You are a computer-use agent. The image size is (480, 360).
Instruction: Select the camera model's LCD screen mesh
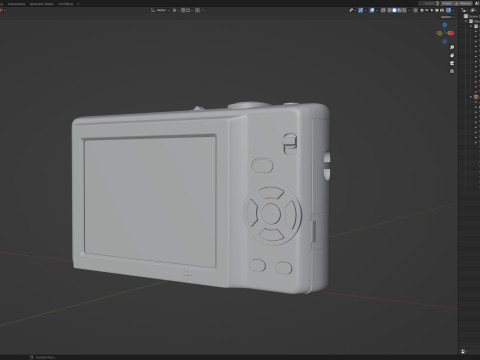[150, 202]
